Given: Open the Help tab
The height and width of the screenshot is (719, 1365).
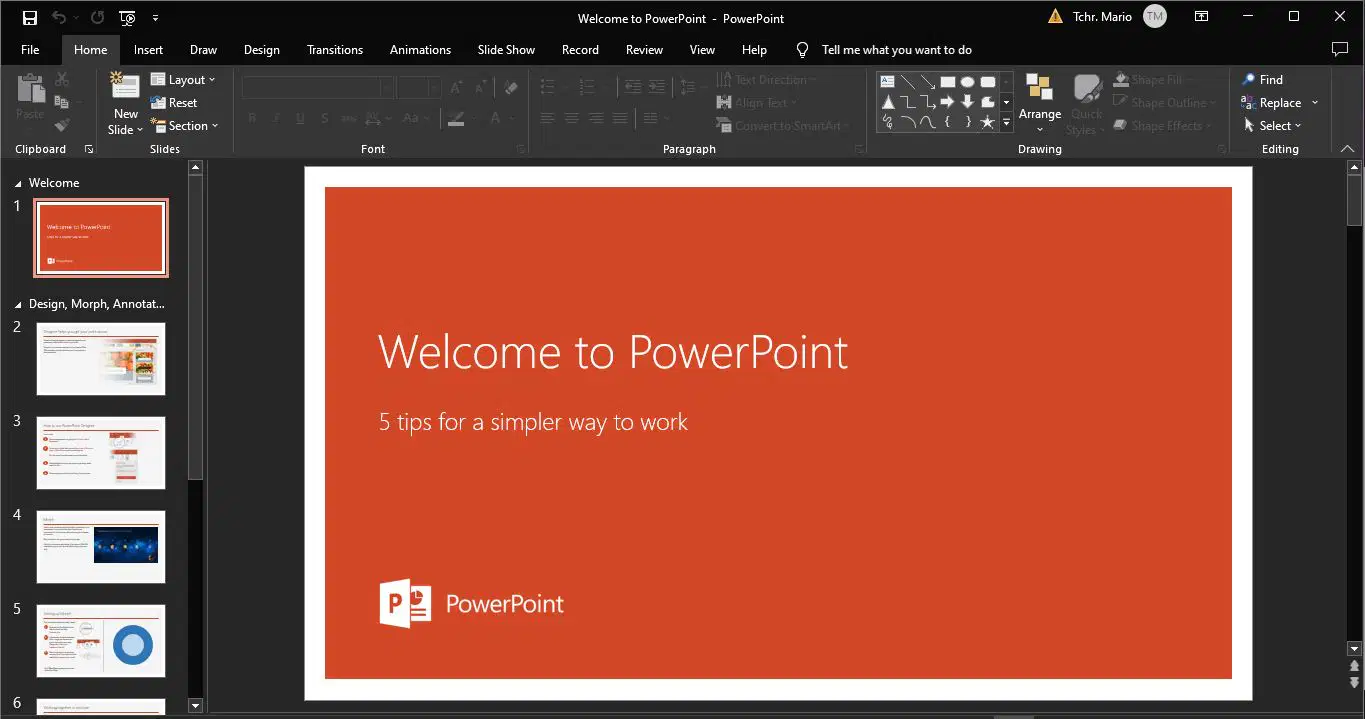Looking at the screenshot, I should pyautogui.click(x=754, y=49).
